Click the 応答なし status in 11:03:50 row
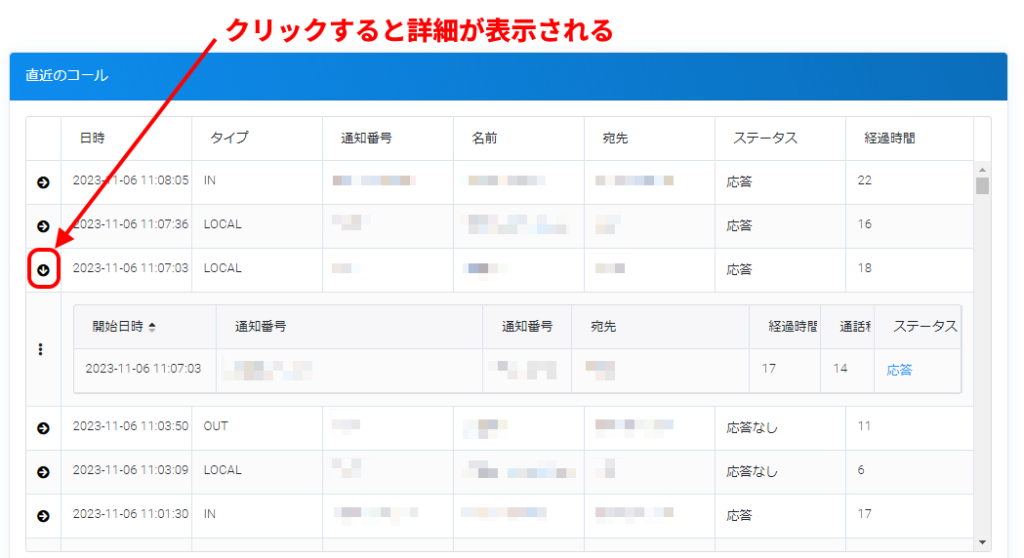Screen dimensions: 1024x558 752,427
